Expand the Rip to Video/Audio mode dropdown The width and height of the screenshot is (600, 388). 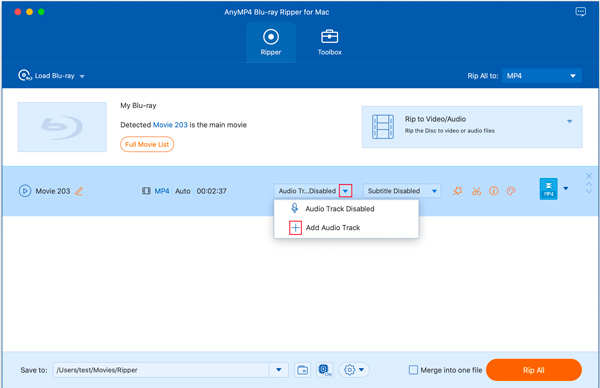pos(569,121)
